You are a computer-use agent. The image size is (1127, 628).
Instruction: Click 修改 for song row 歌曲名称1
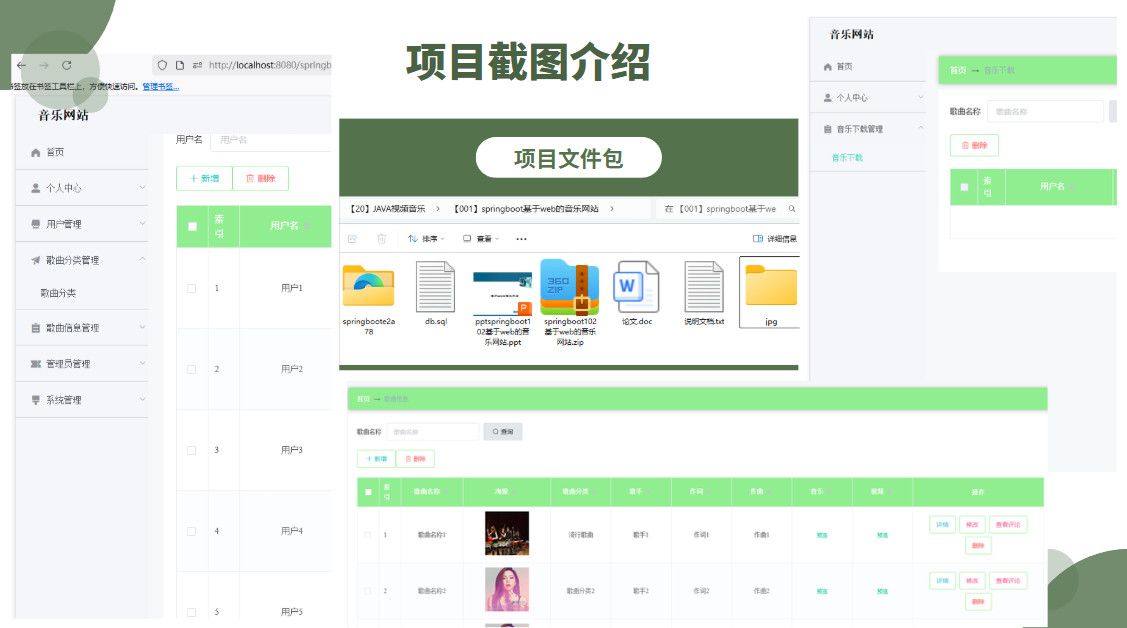pos(972,525)
